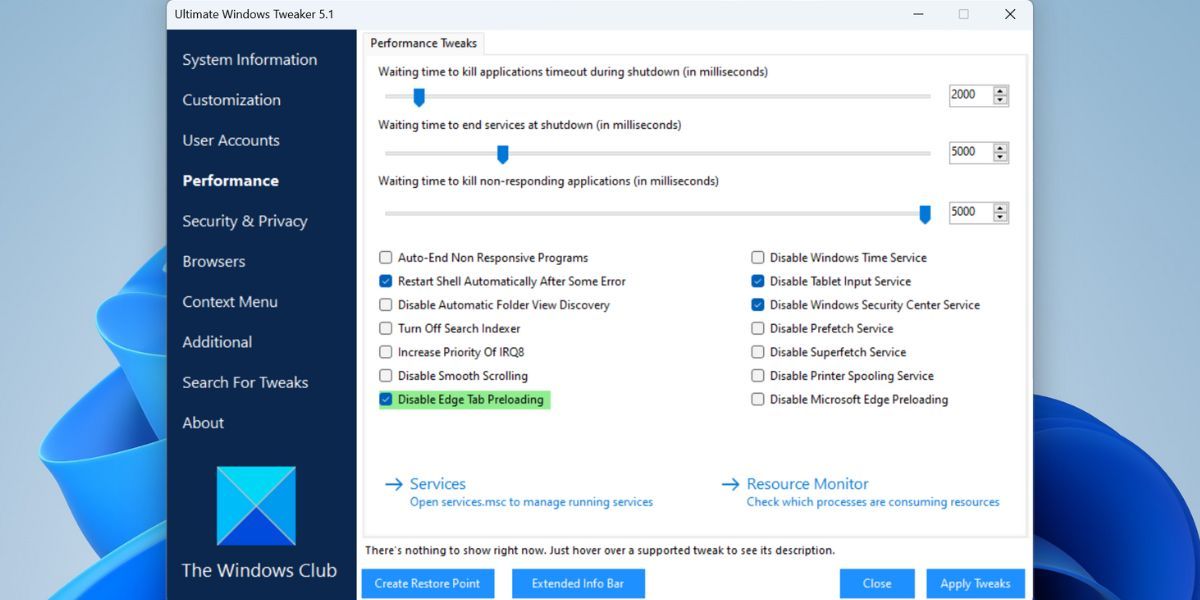
Task: Uncheck Restart Shell Automatically After Some Error
Action: pos(385,281)
